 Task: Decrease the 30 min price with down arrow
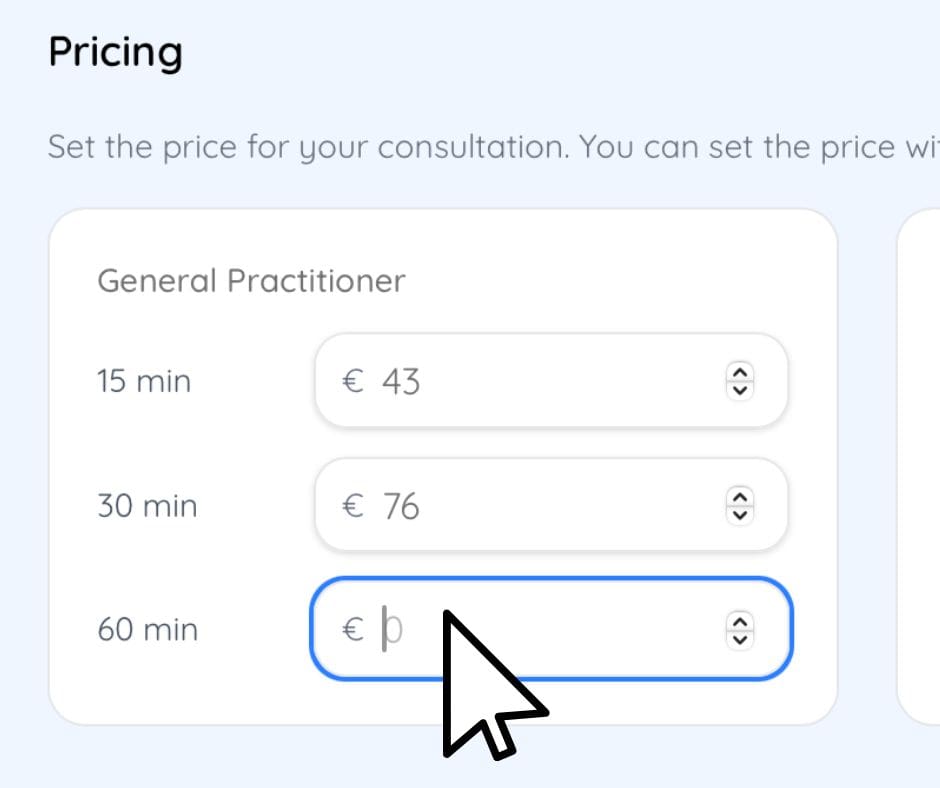pyautogui.click(x=739, y=515)
